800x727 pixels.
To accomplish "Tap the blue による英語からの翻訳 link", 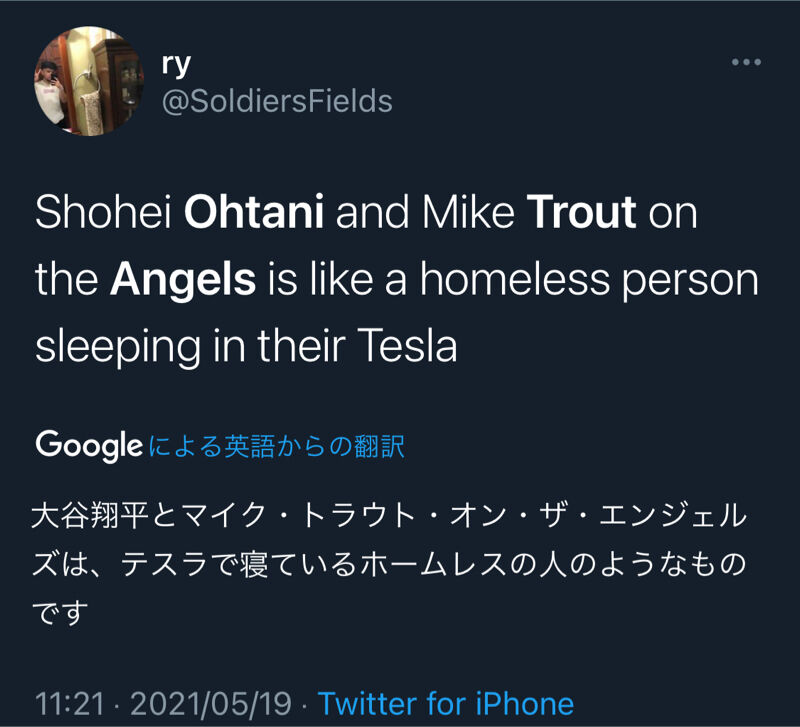I will tap(276, 446).
